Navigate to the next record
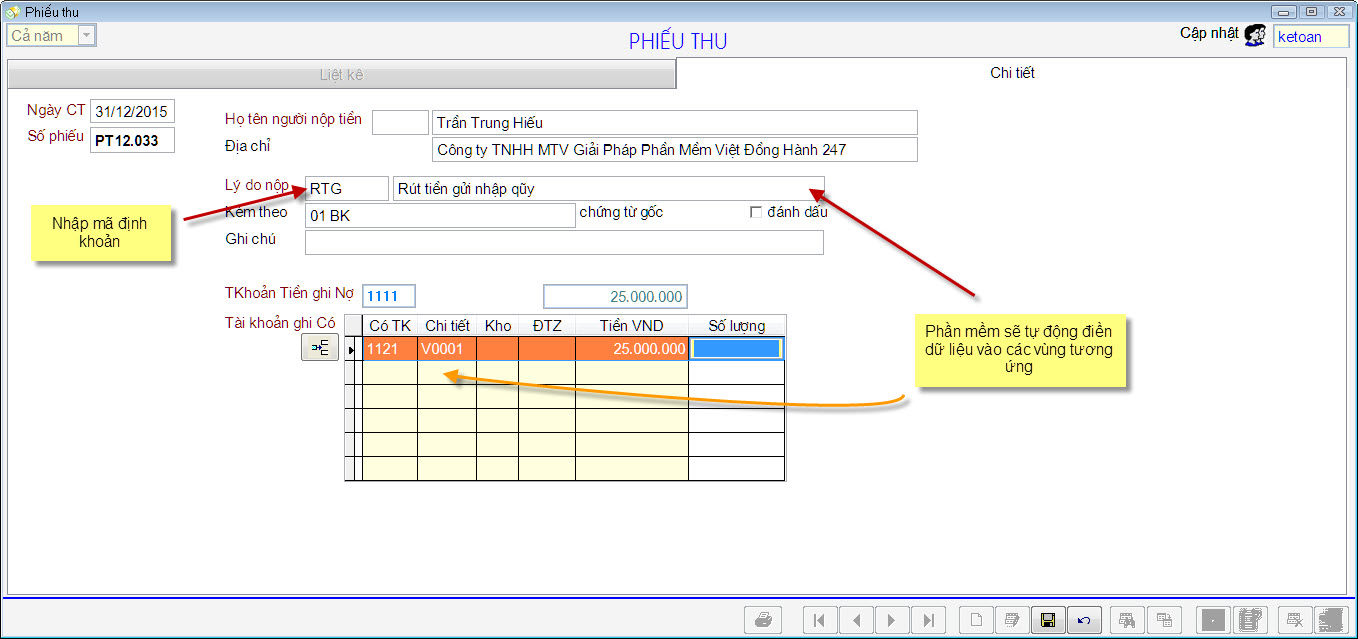The width and height of the screenshot is (1358, 639). [x=892, y=621]
